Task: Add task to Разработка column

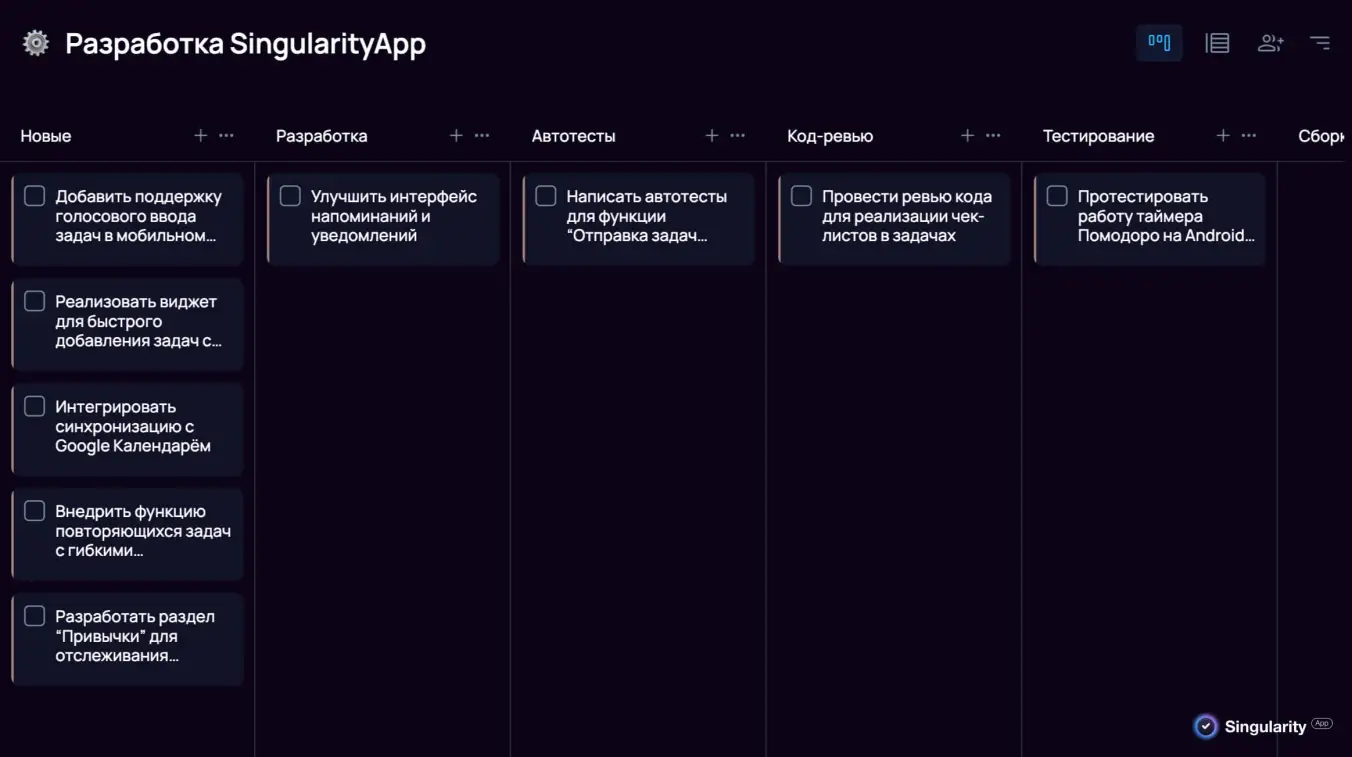Action: pos(456,136)
